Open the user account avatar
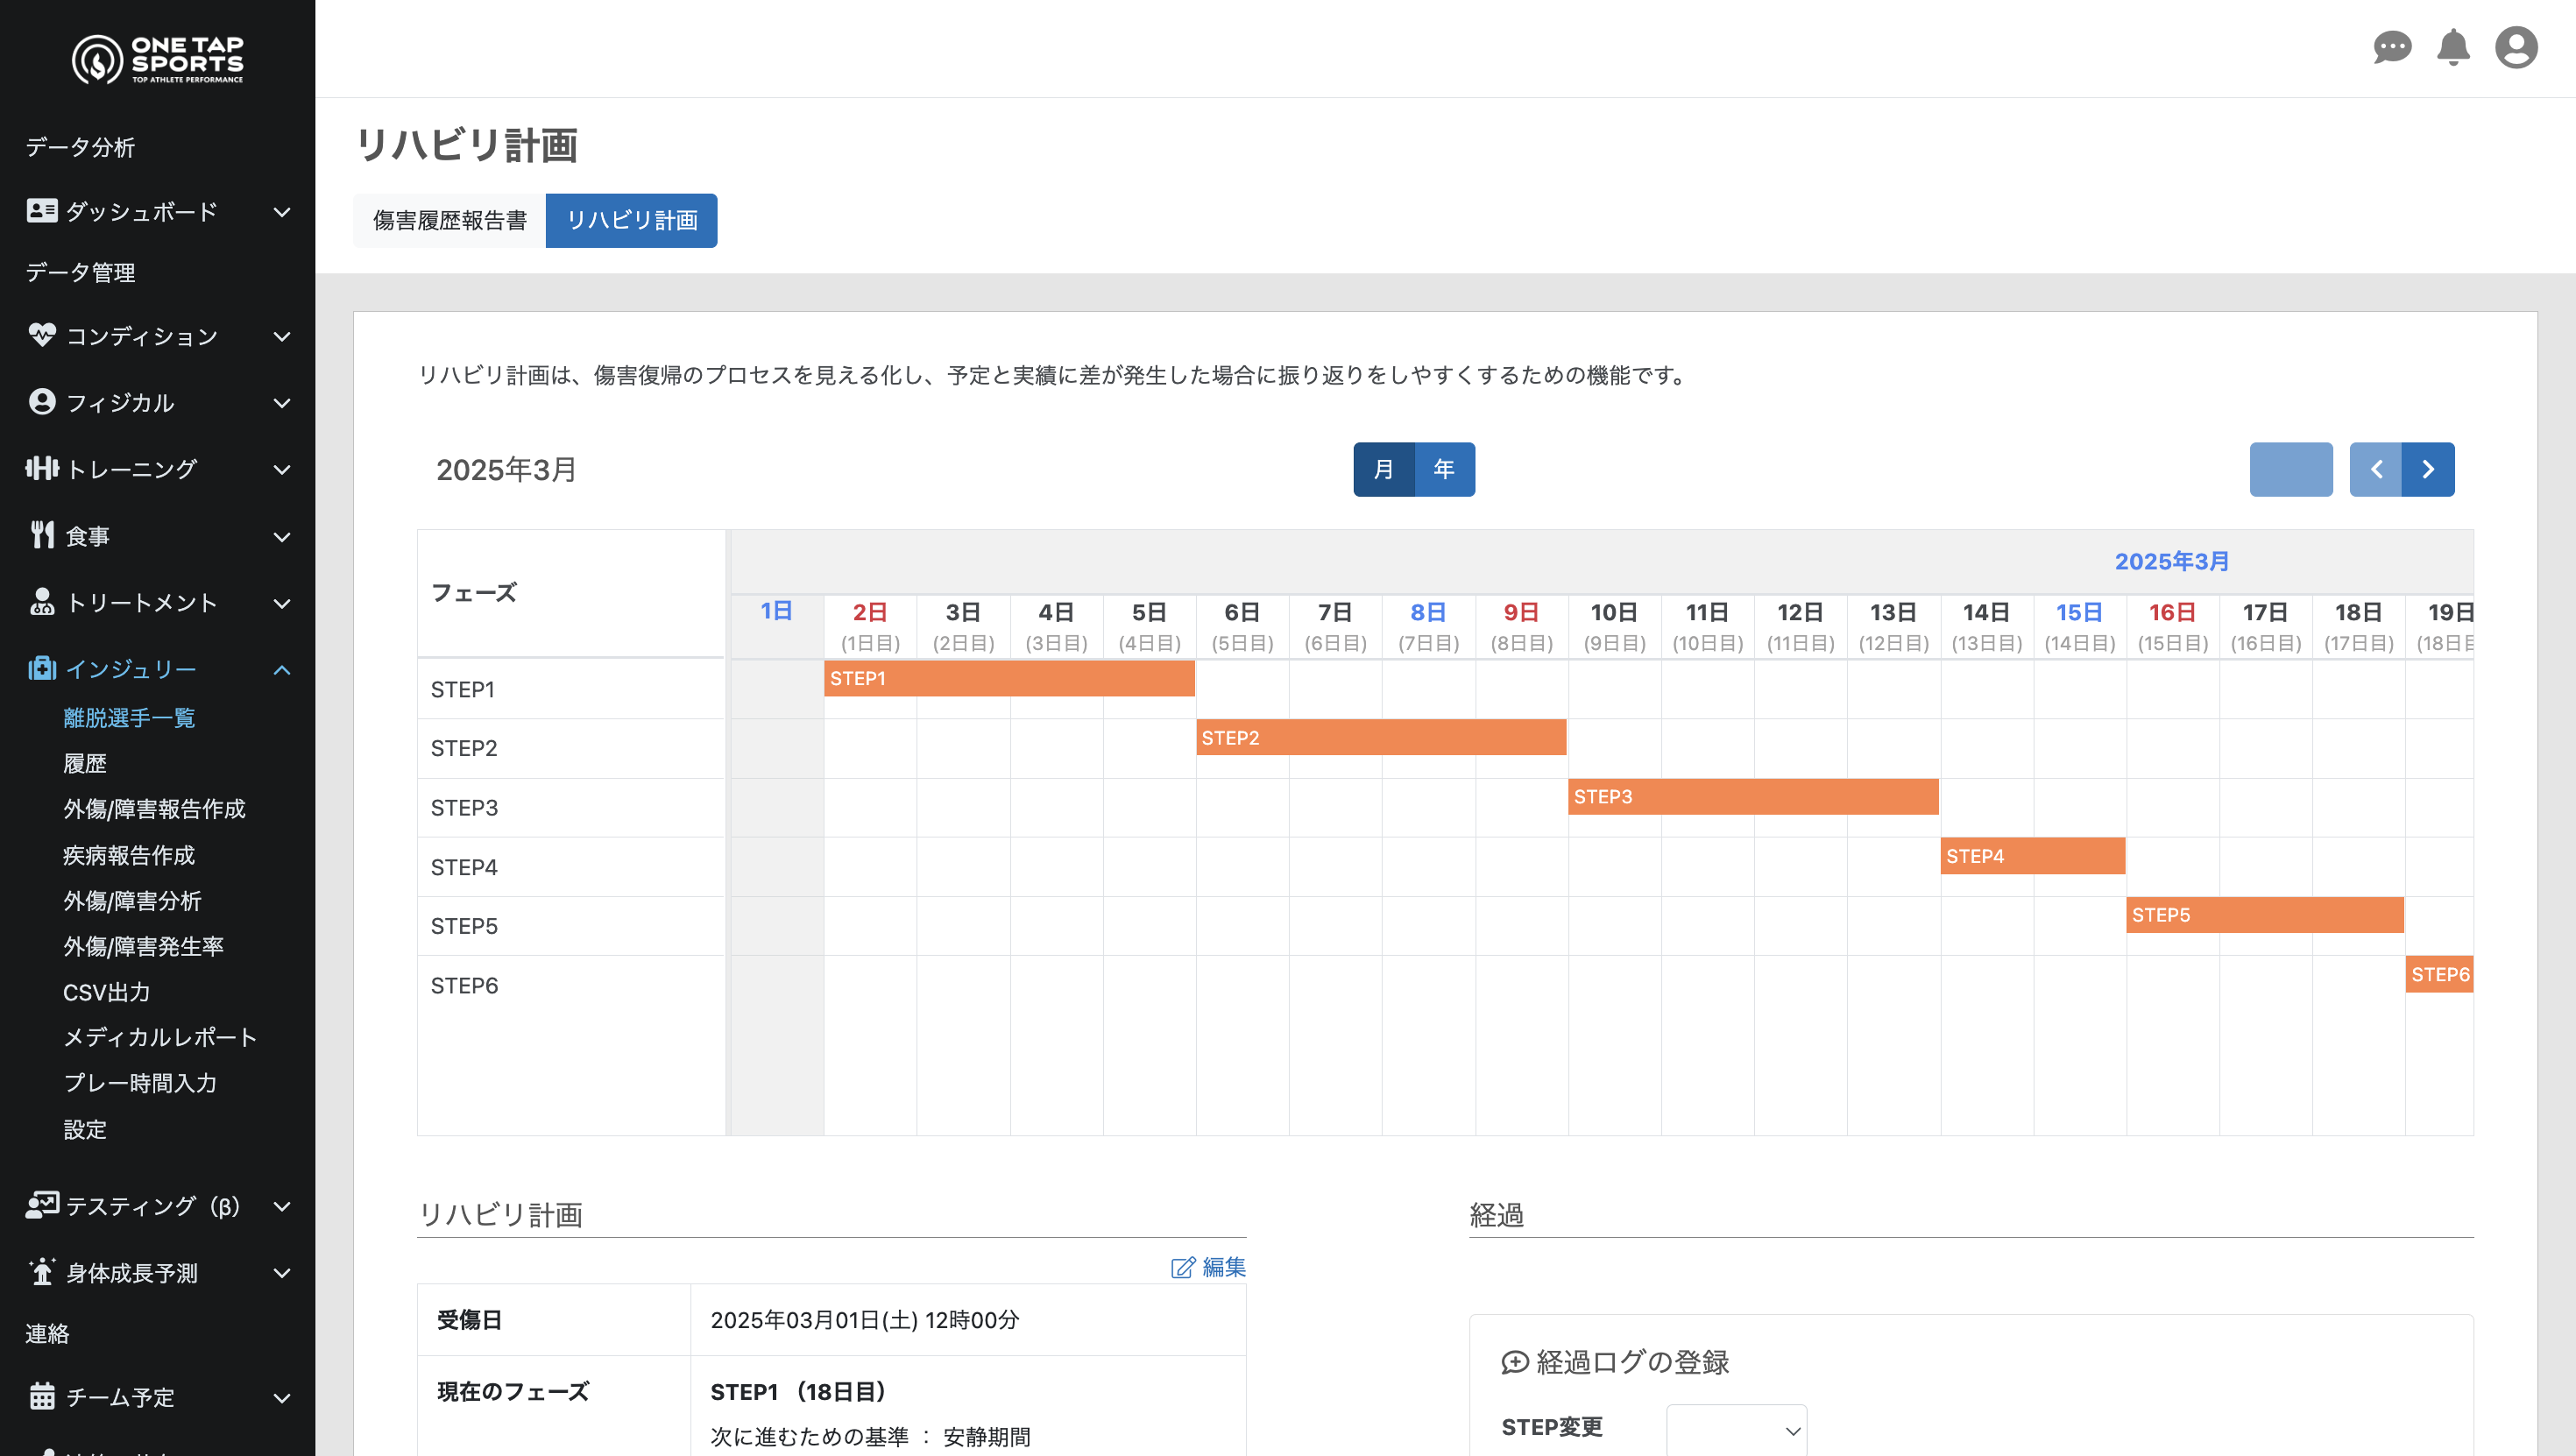 tap(2516, 47)
